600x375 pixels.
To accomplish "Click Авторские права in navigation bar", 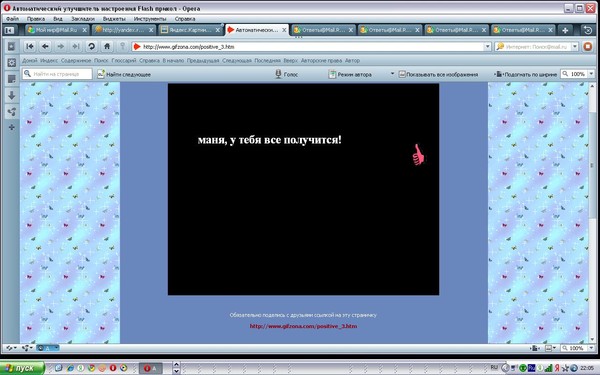I will pyautogui.click(x=321, y=60).
